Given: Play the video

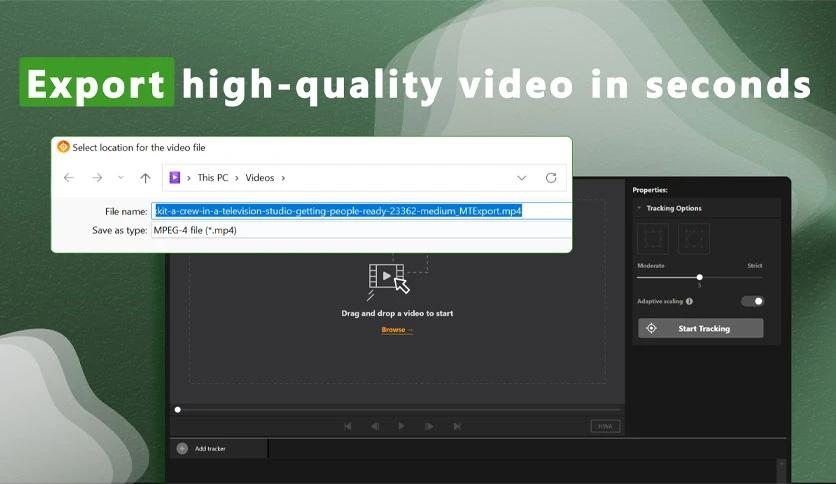Looking at the screenshot, I should pos(401,426).
